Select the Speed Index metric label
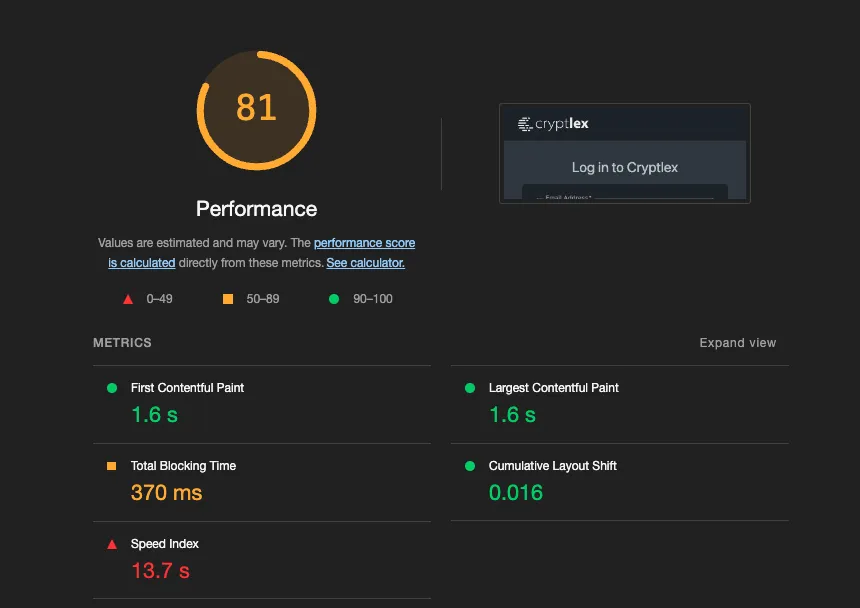Viewport: 860px width, 608px height. (x=164, y=544)
